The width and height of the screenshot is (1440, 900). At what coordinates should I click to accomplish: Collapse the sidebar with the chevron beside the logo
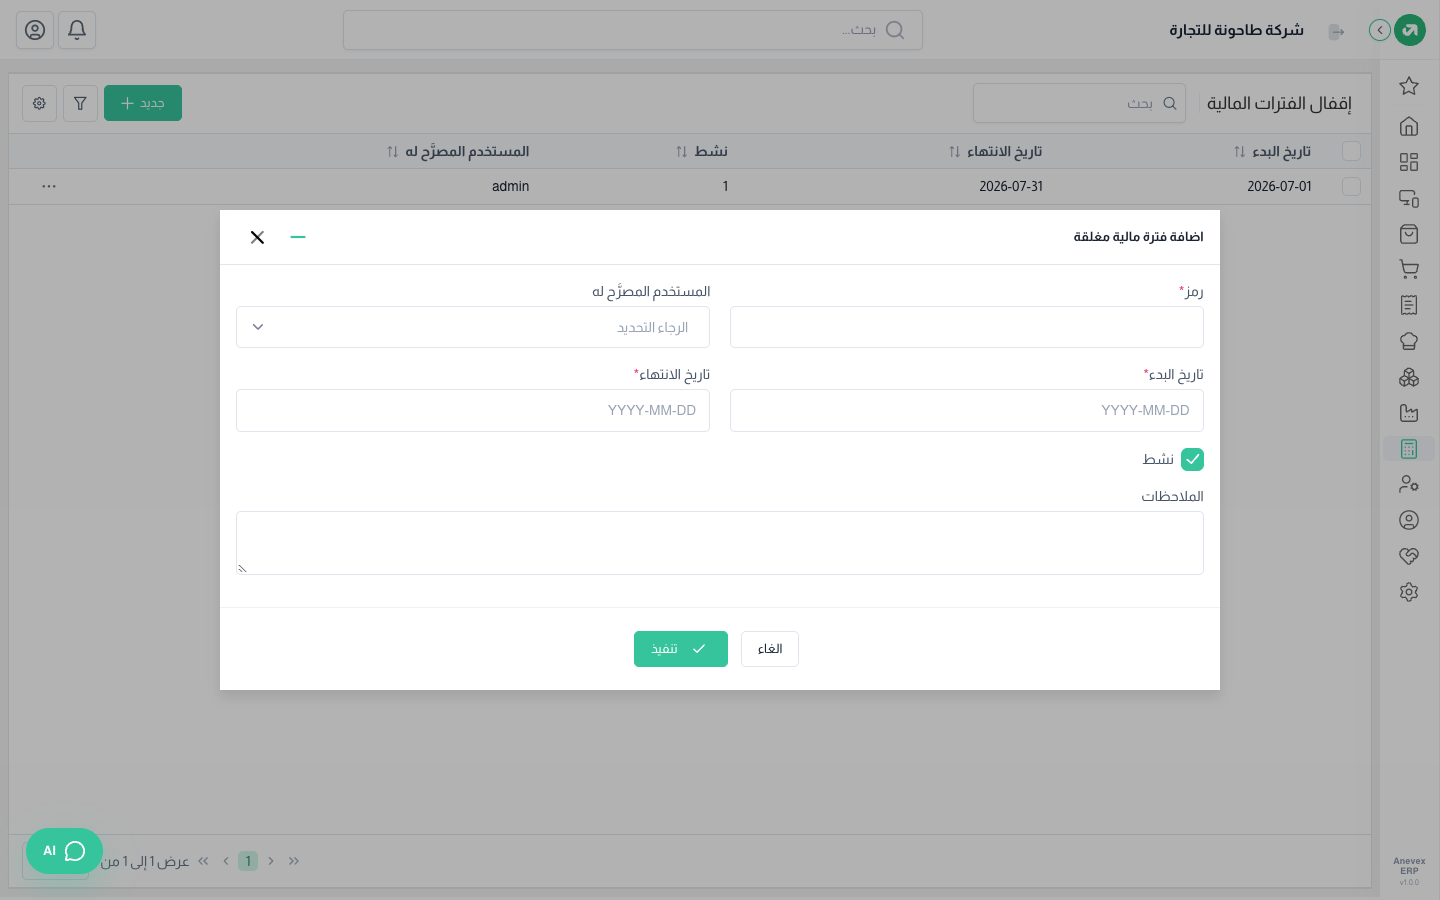point(1380,30)
